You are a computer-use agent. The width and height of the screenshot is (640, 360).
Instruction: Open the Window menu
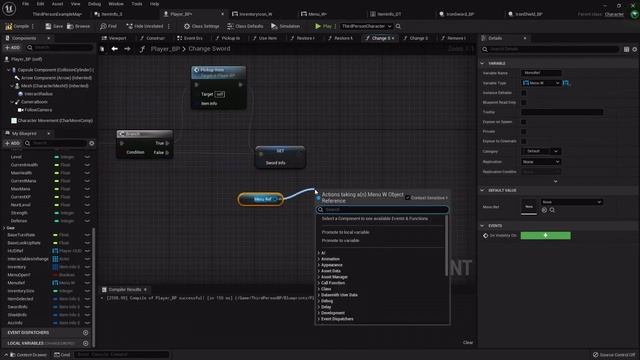click(x=116, y=4)
